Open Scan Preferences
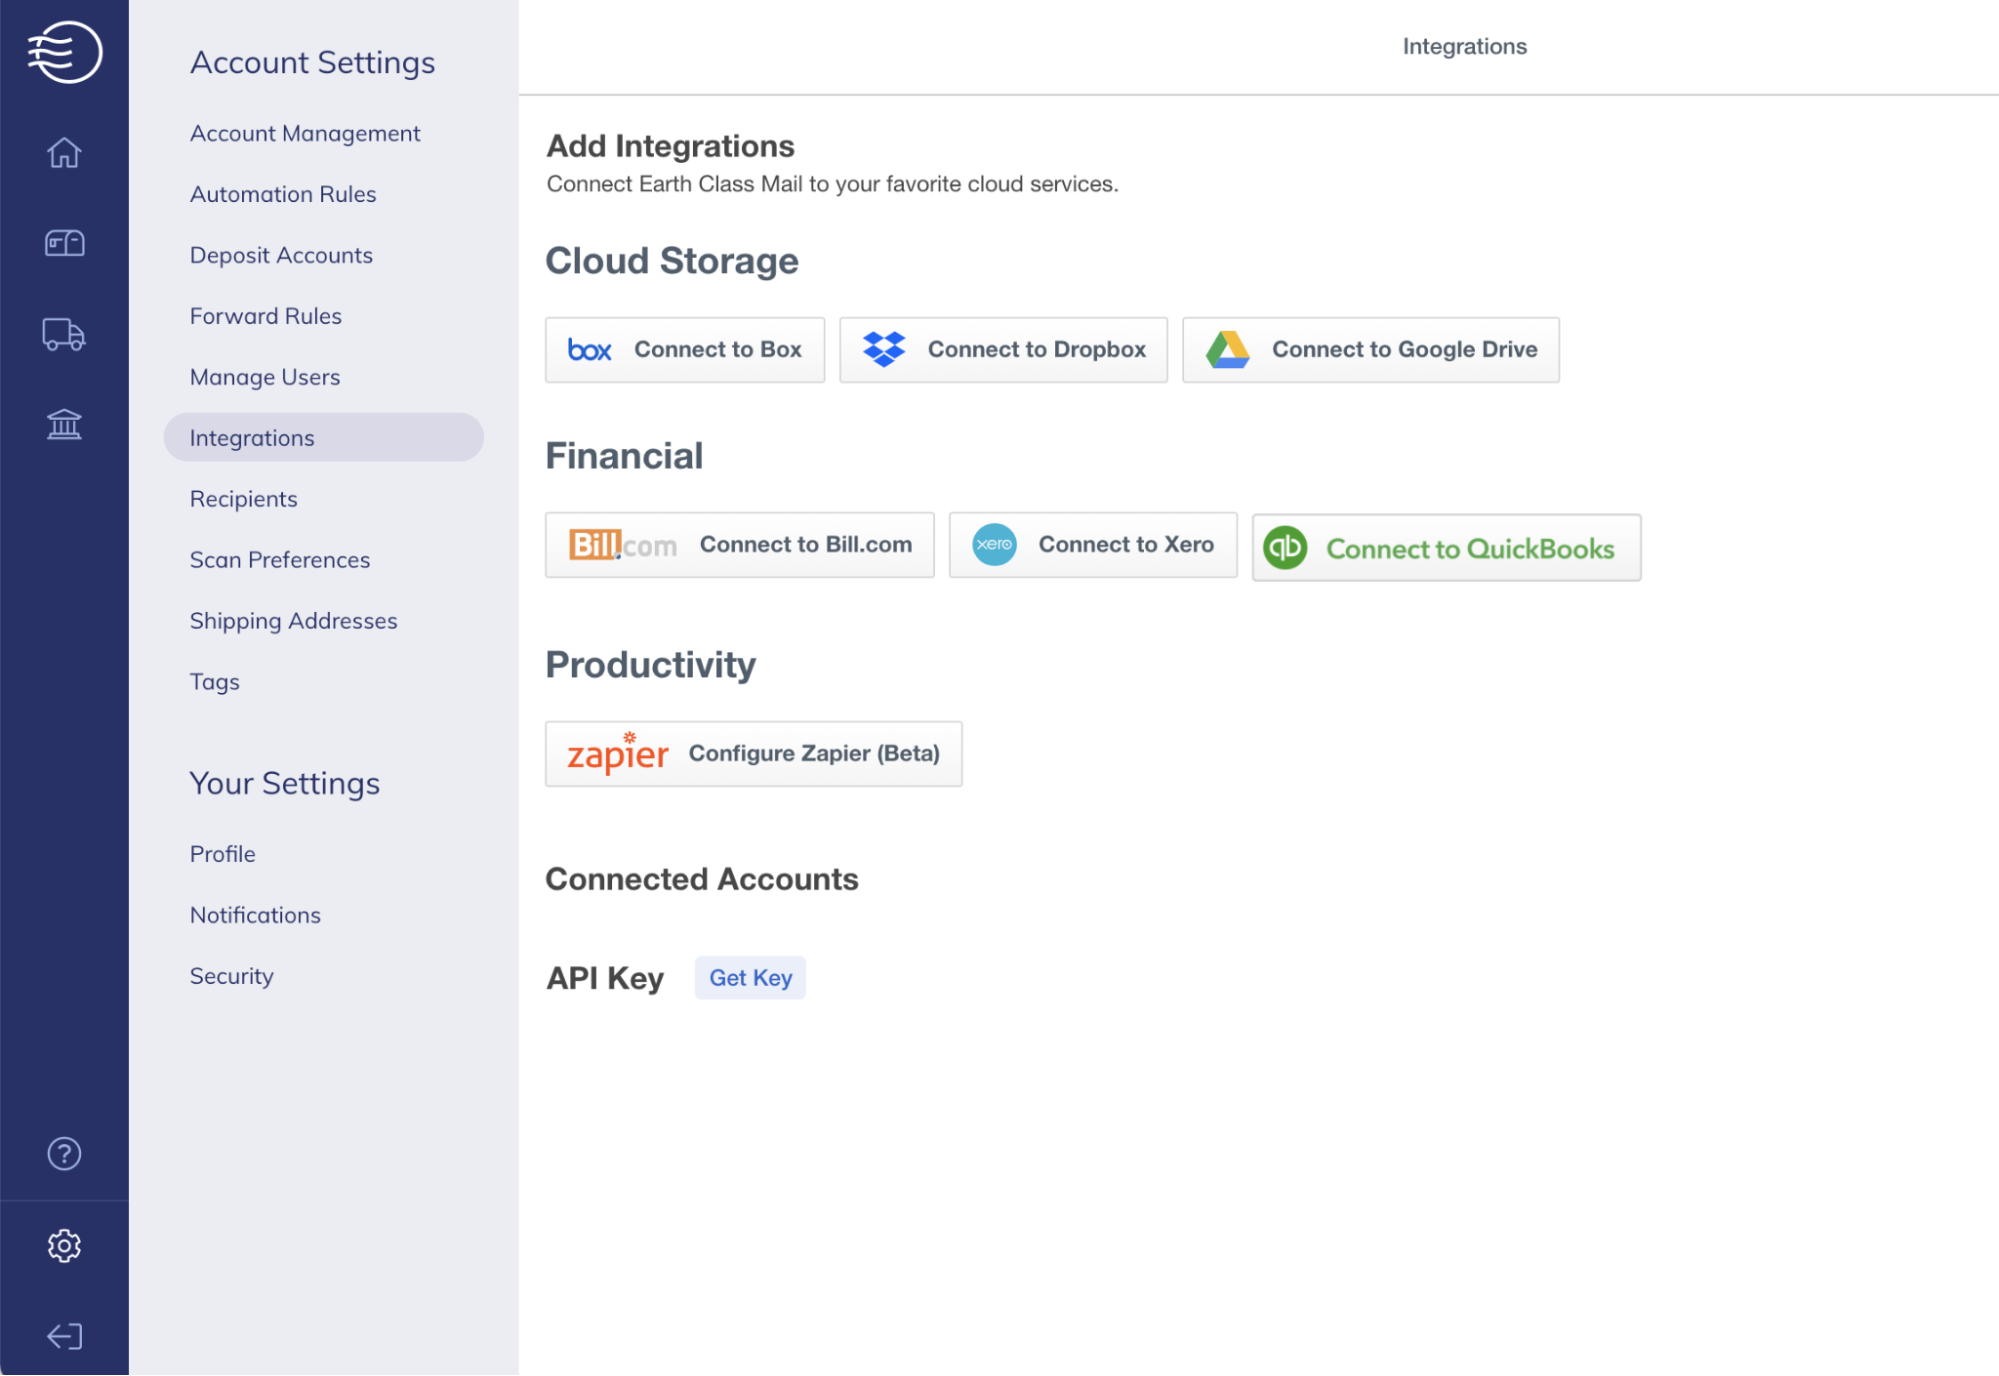The image size is (1999, 1376). [x=280, y=560]
